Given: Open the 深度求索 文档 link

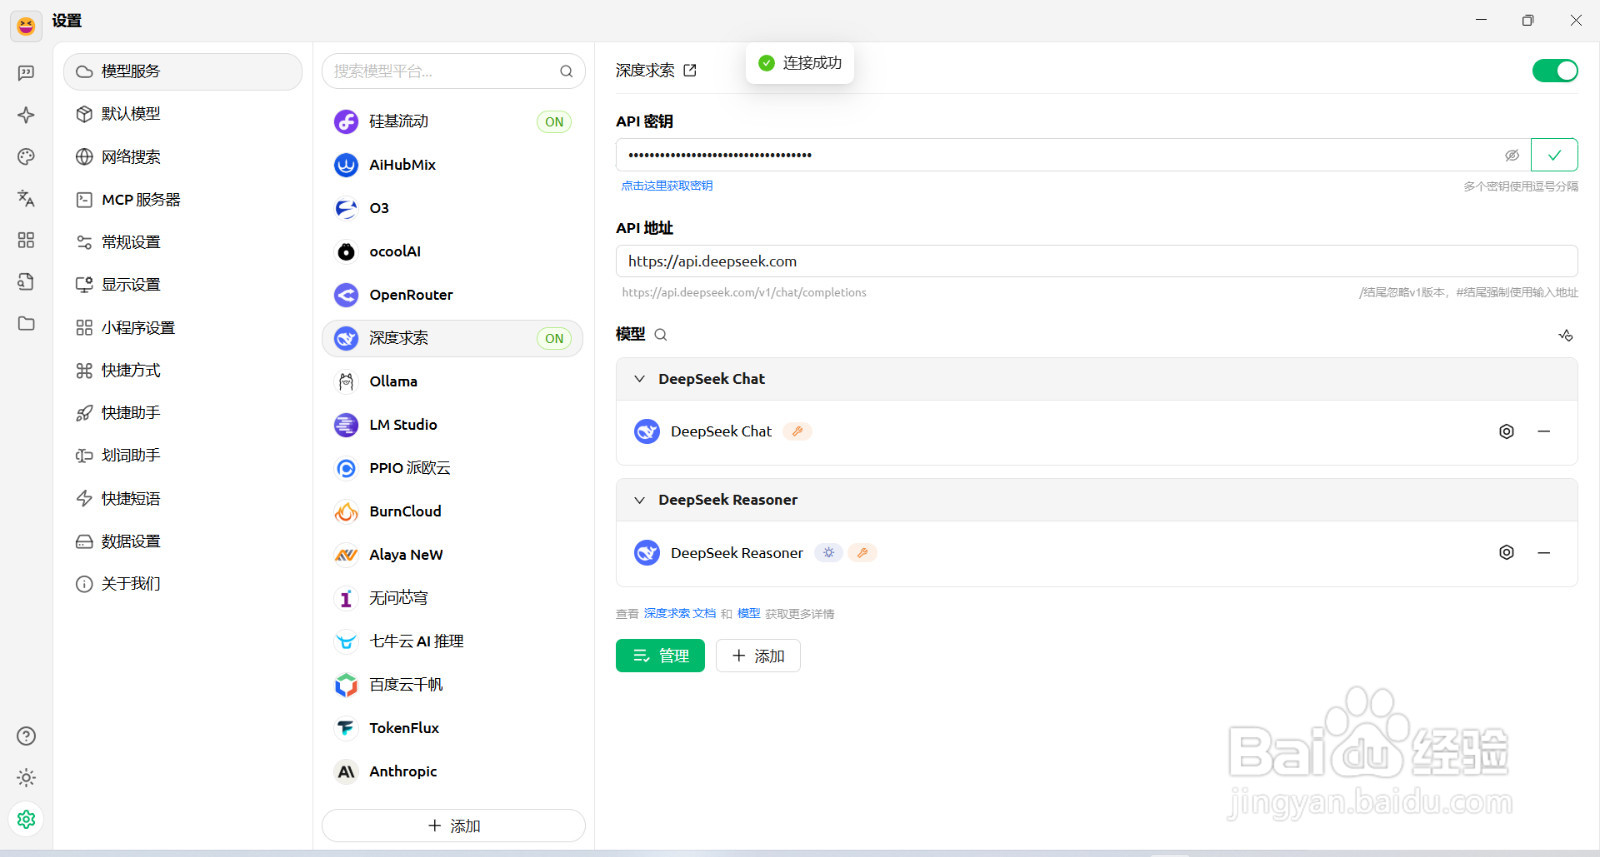Looking at the screenshot, I should (x=680, y=613).
